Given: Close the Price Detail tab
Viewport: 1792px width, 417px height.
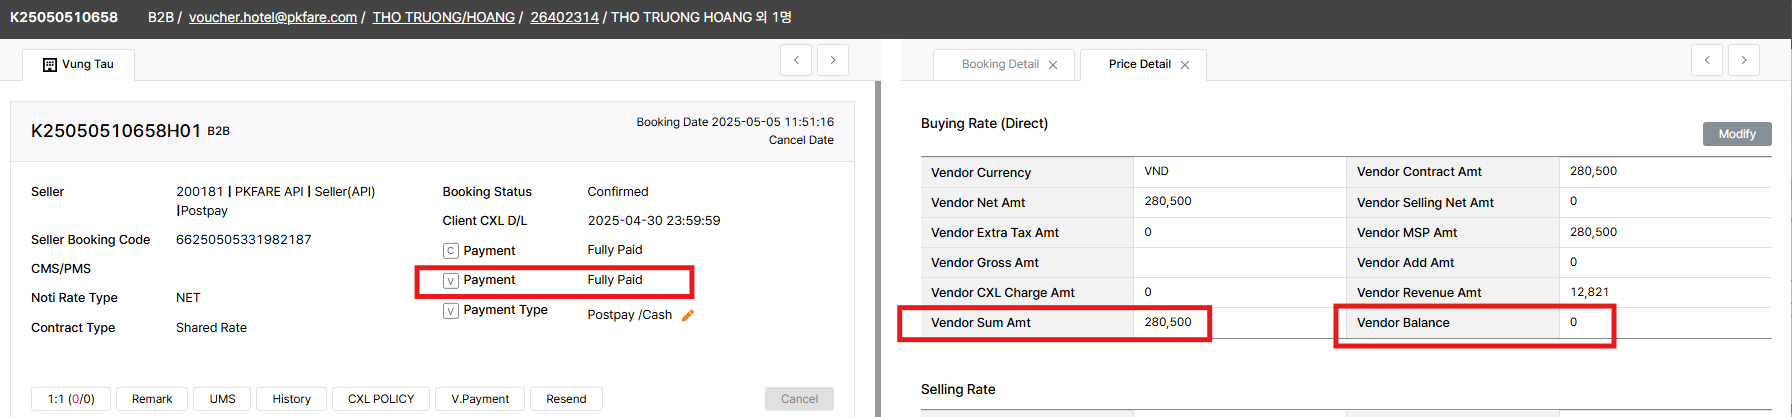Looking at the screenshot, I should [x=1185, y=65].
